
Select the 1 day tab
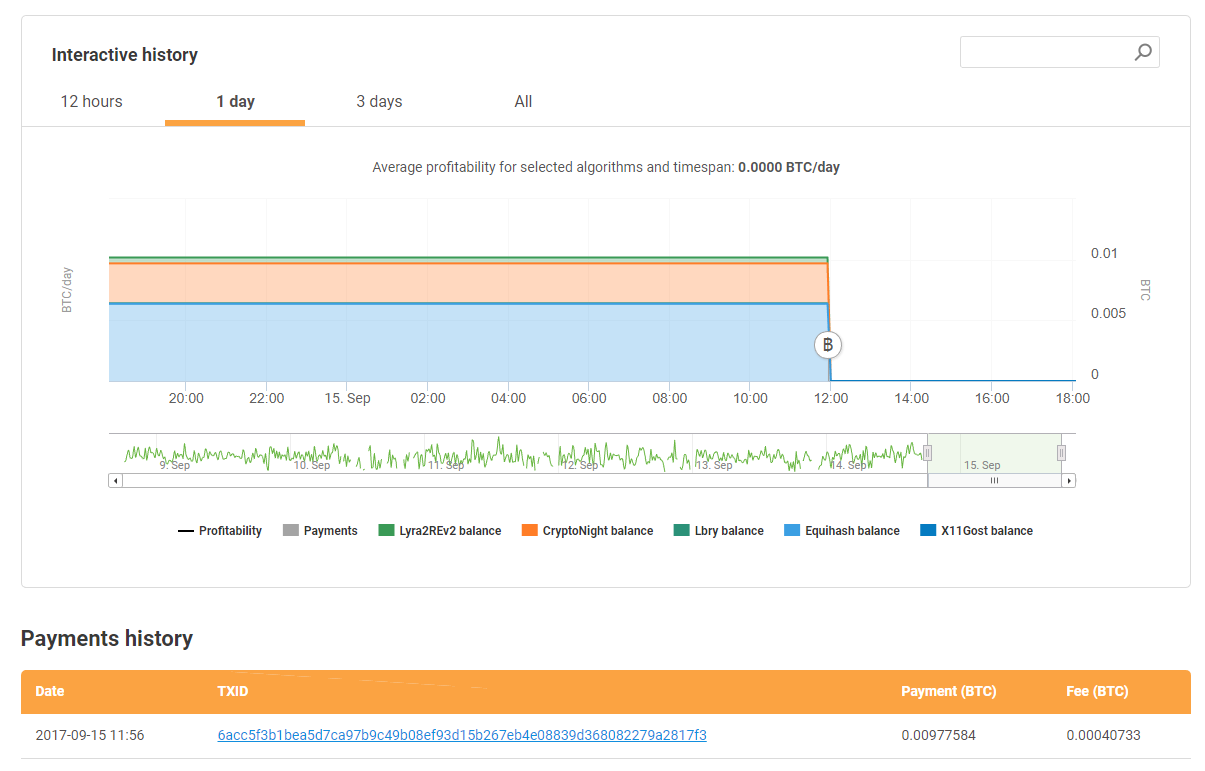(235, 102)
